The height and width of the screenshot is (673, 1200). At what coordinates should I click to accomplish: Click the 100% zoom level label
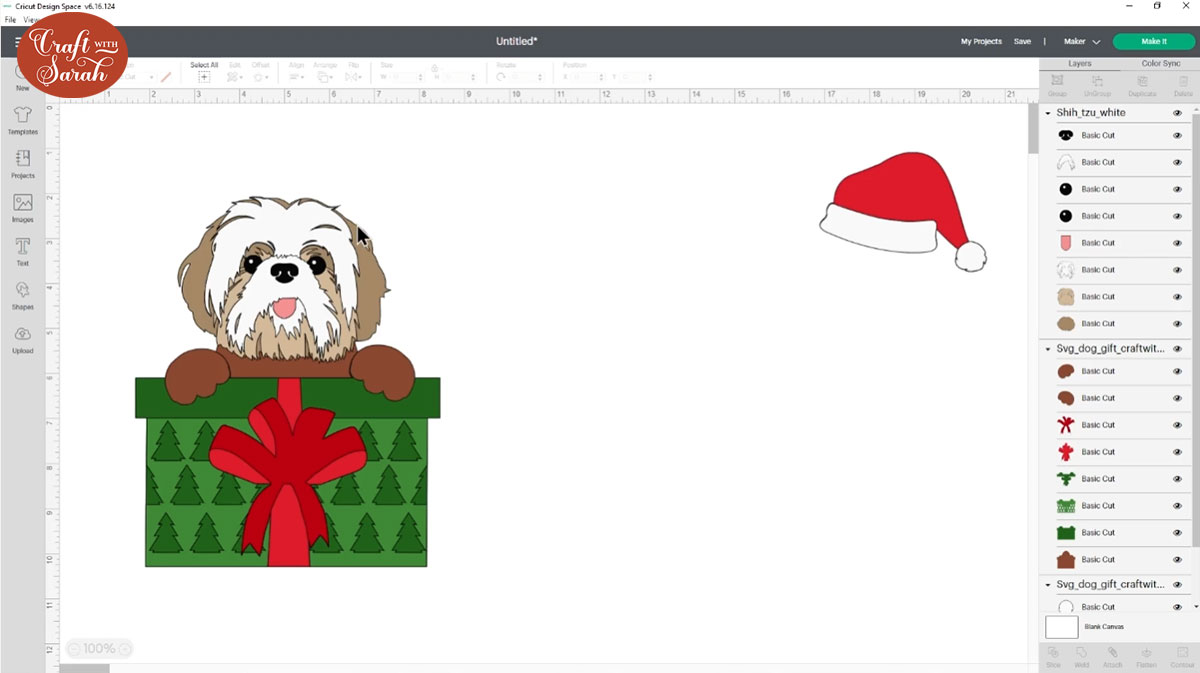(x=98, y=649)
